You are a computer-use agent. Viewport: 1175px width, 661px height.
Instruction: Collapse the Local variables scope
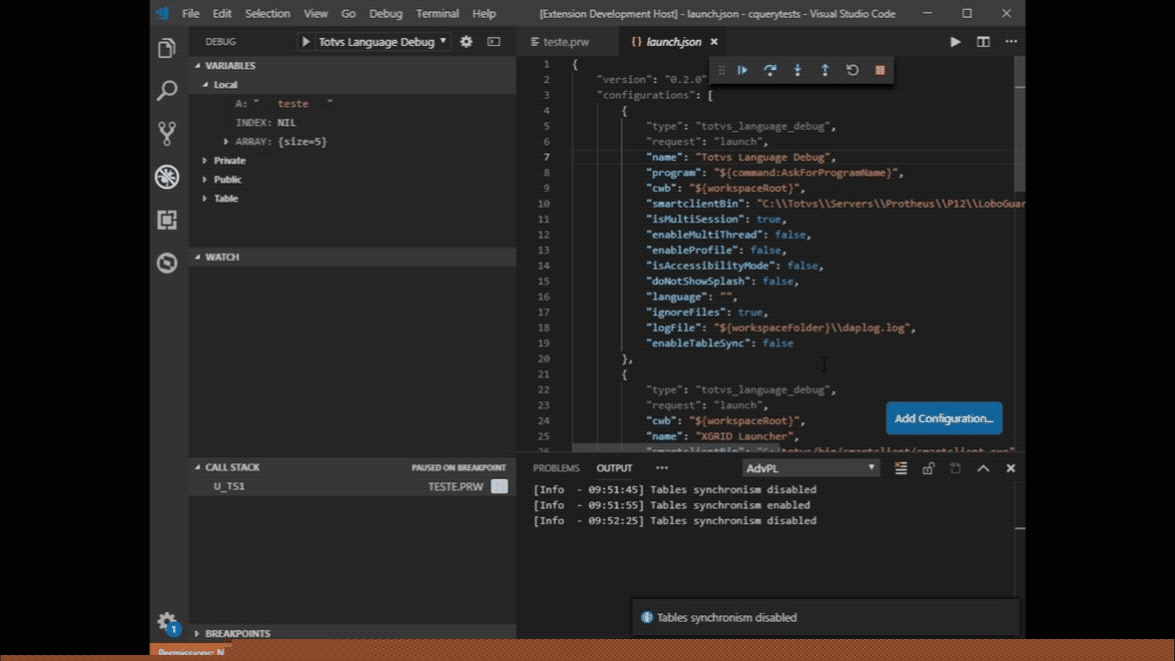click(x=352, y=85)
